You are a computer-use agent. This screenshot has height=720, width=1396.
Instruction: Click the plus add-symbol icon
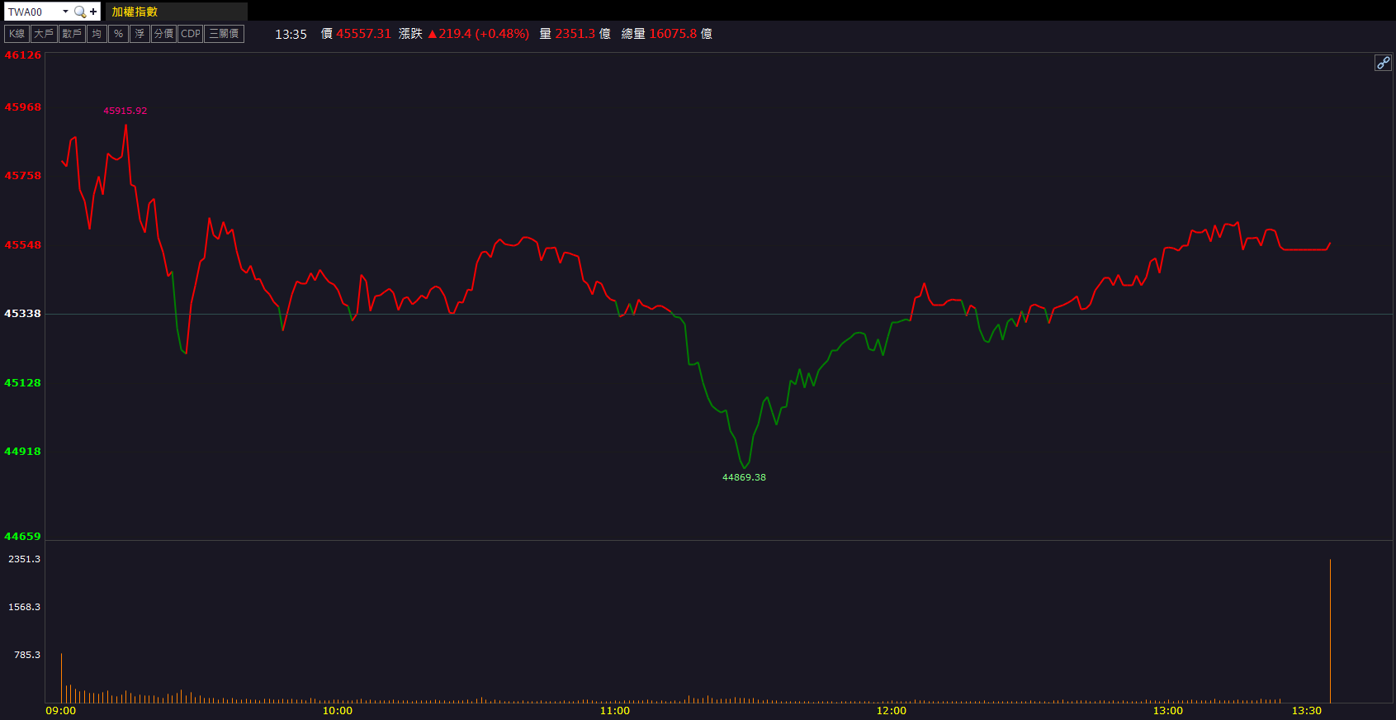coord(94,12)
